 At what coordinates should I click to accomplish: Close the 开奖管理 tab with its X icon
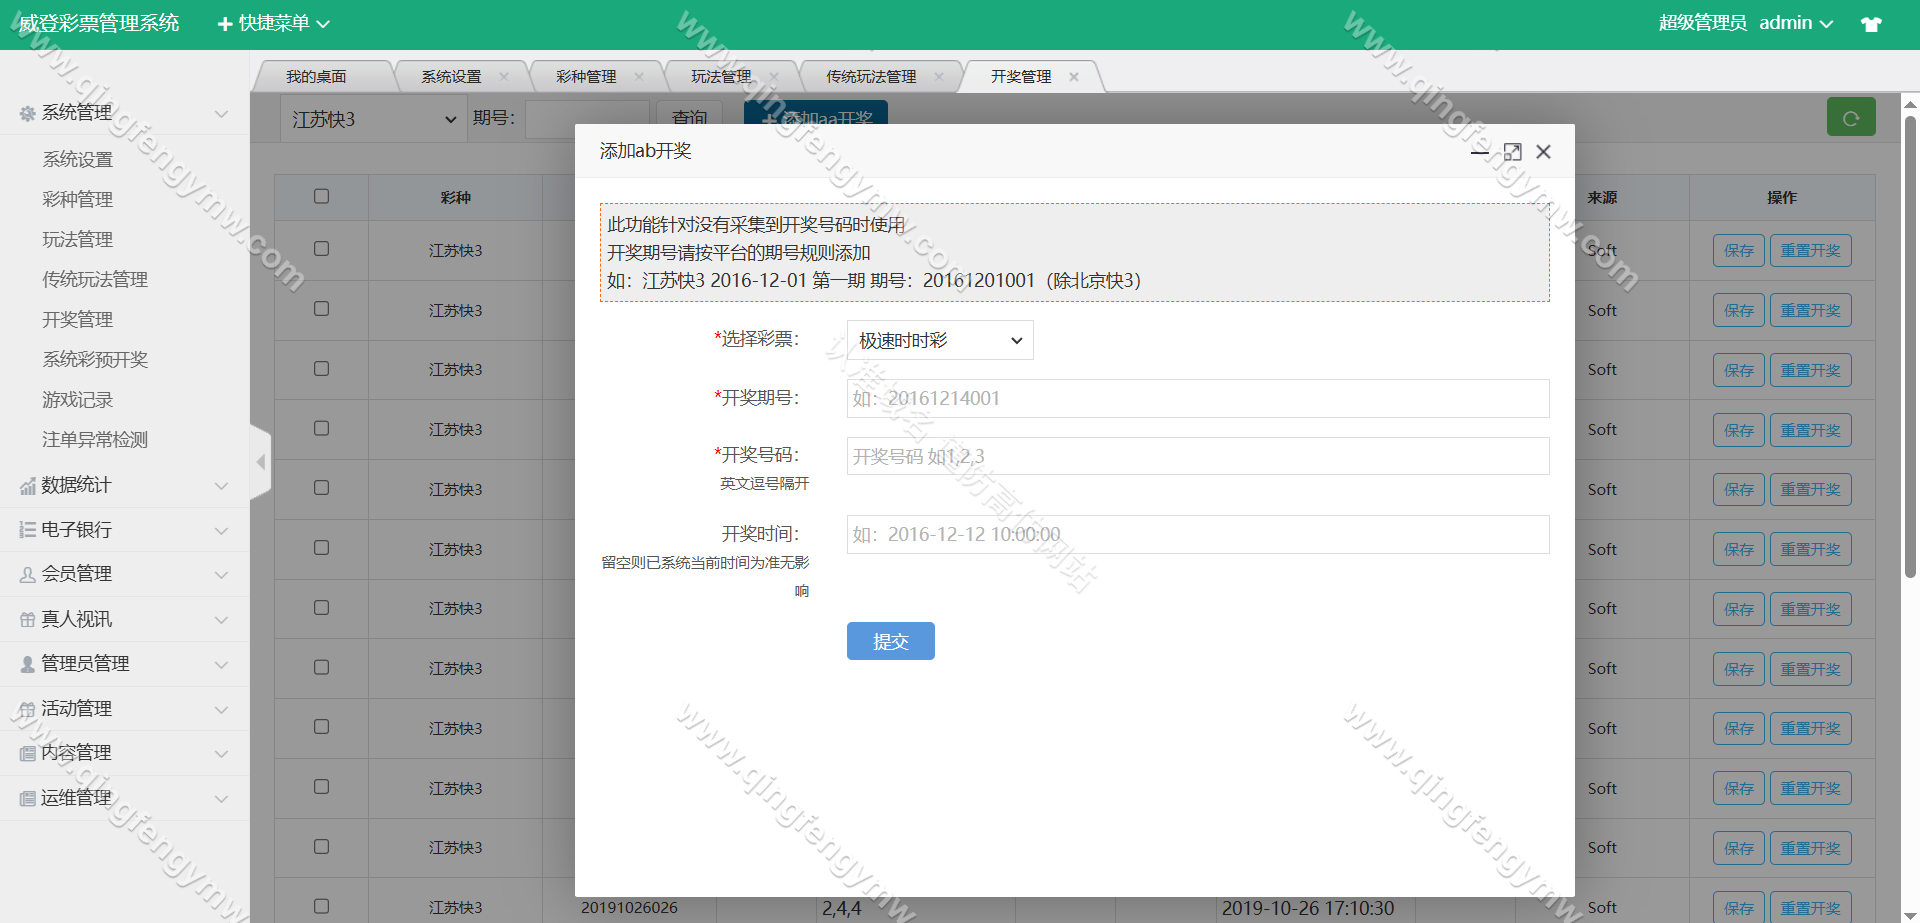1074,77
